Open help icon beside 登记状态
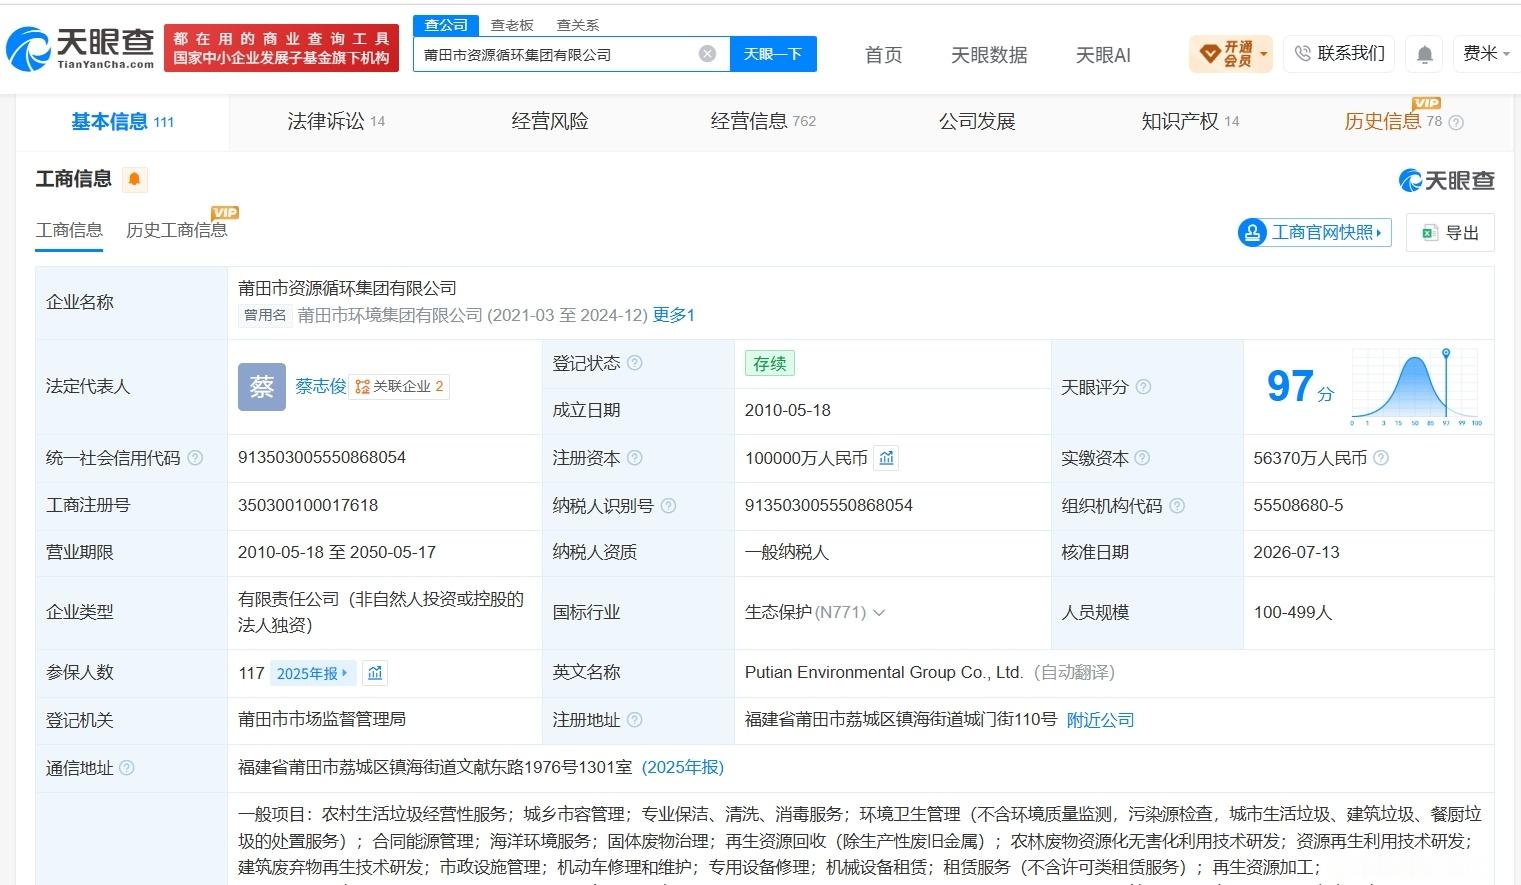1521x885 pixels. coord(634,363)
